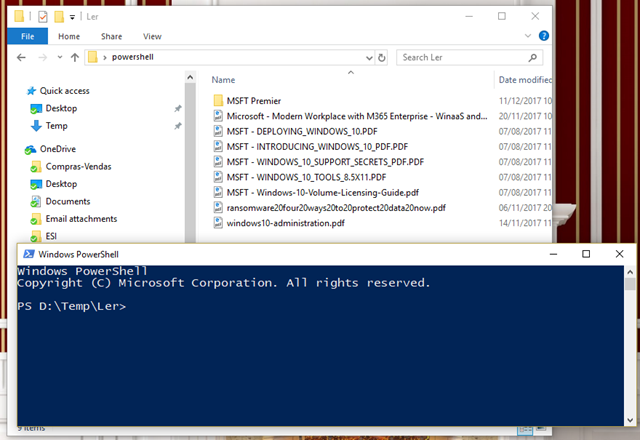This screenshot has height=440, width=640.
Task: Click the Windows PowerShell title bar icon
Action: 29,254
